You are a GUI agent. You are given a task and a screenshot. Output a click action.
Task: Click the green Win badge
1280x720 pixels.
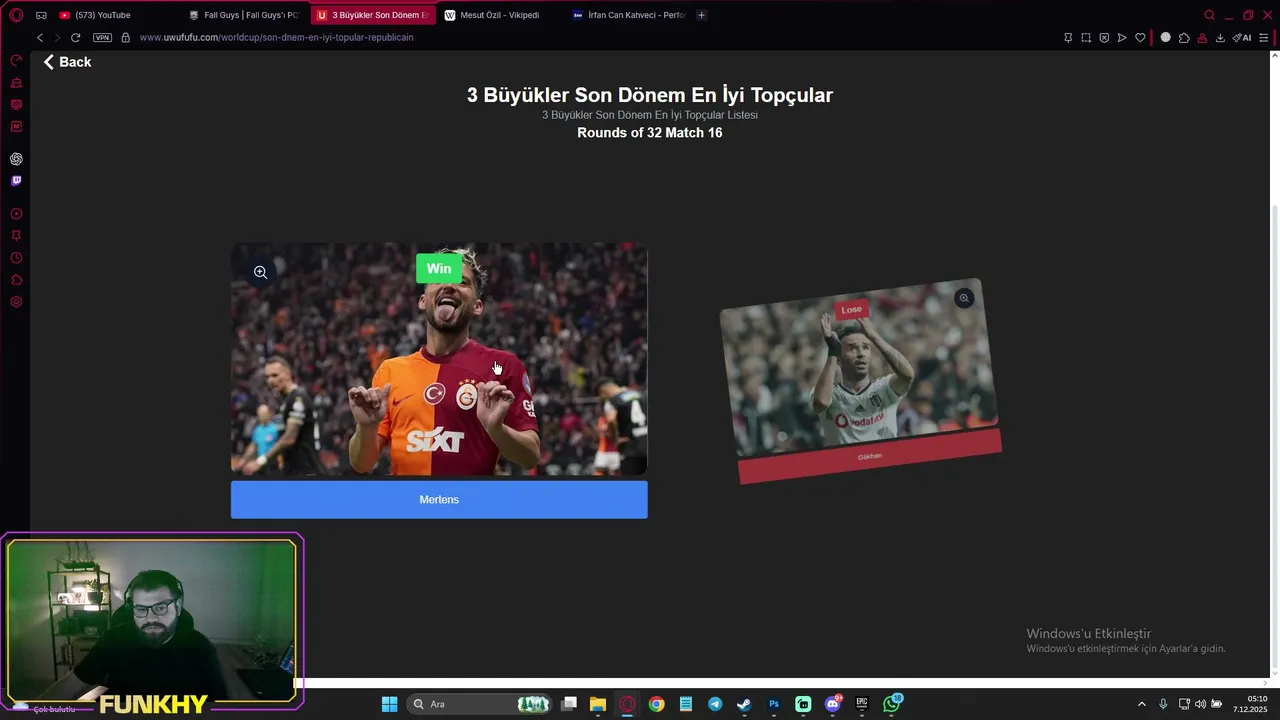coord(439,268)
